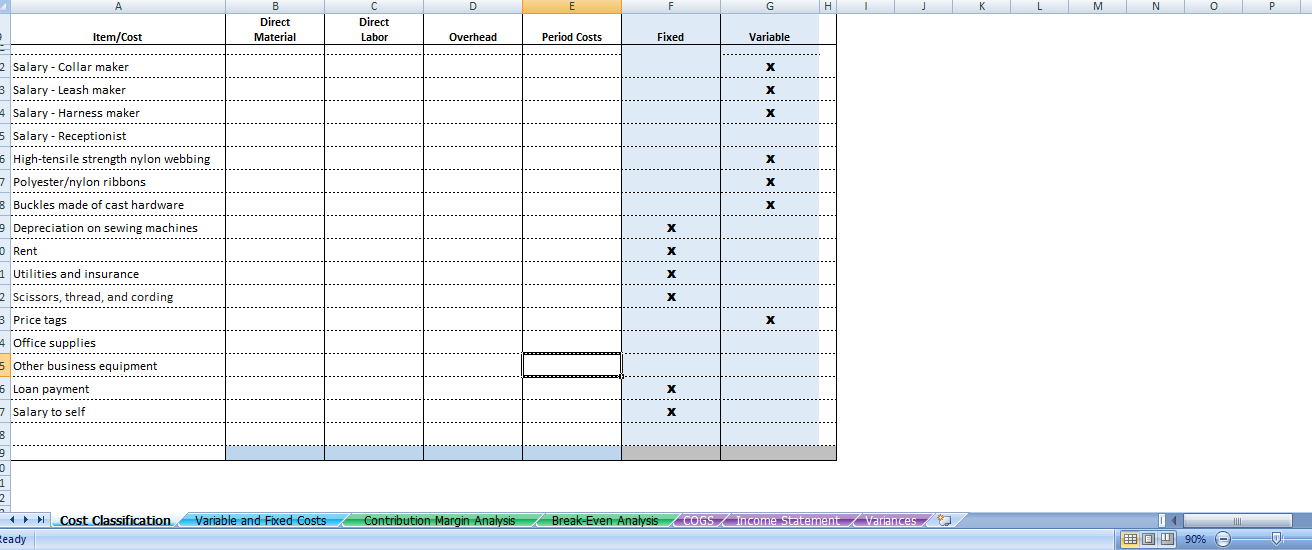Switch to Page Break Preview view
Image resolution: width=1312 pixels, height=550 pixels.
tap(1165, 539)
